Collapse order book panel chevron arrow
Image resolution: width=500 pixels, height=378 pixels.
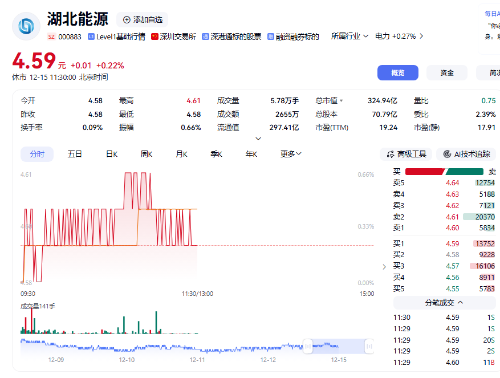coord(384,266)
